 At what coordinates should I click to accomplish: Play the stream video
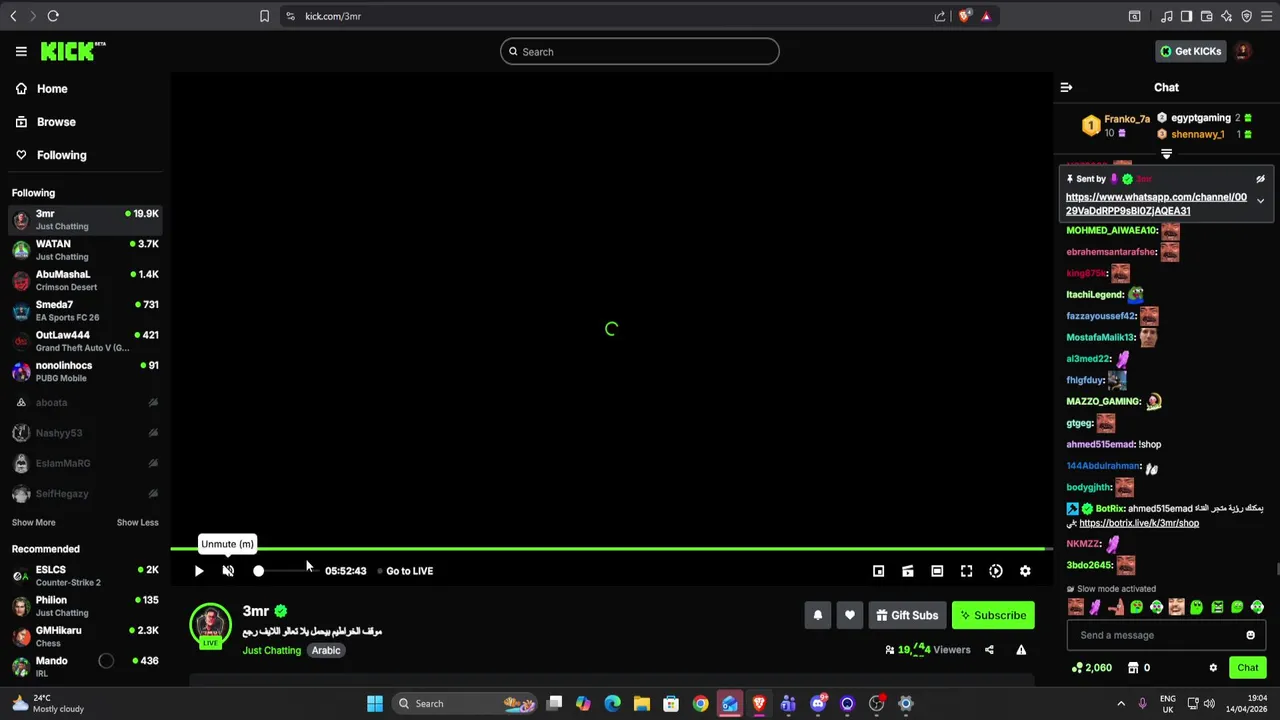[199, 571]
